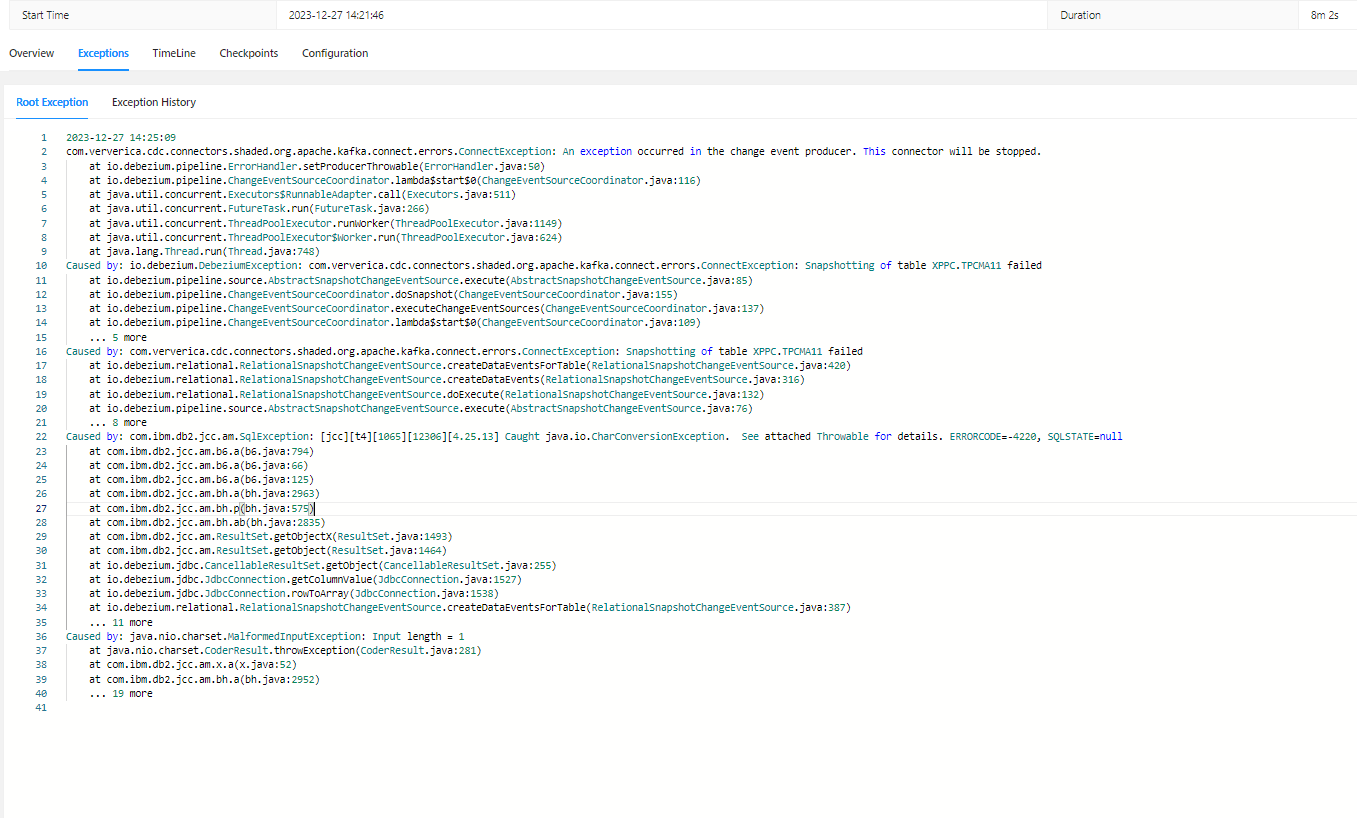The height and width of the screenshot is (818, 1357).
Task: Click the '... 5 more' line
Action: (118, 337)
